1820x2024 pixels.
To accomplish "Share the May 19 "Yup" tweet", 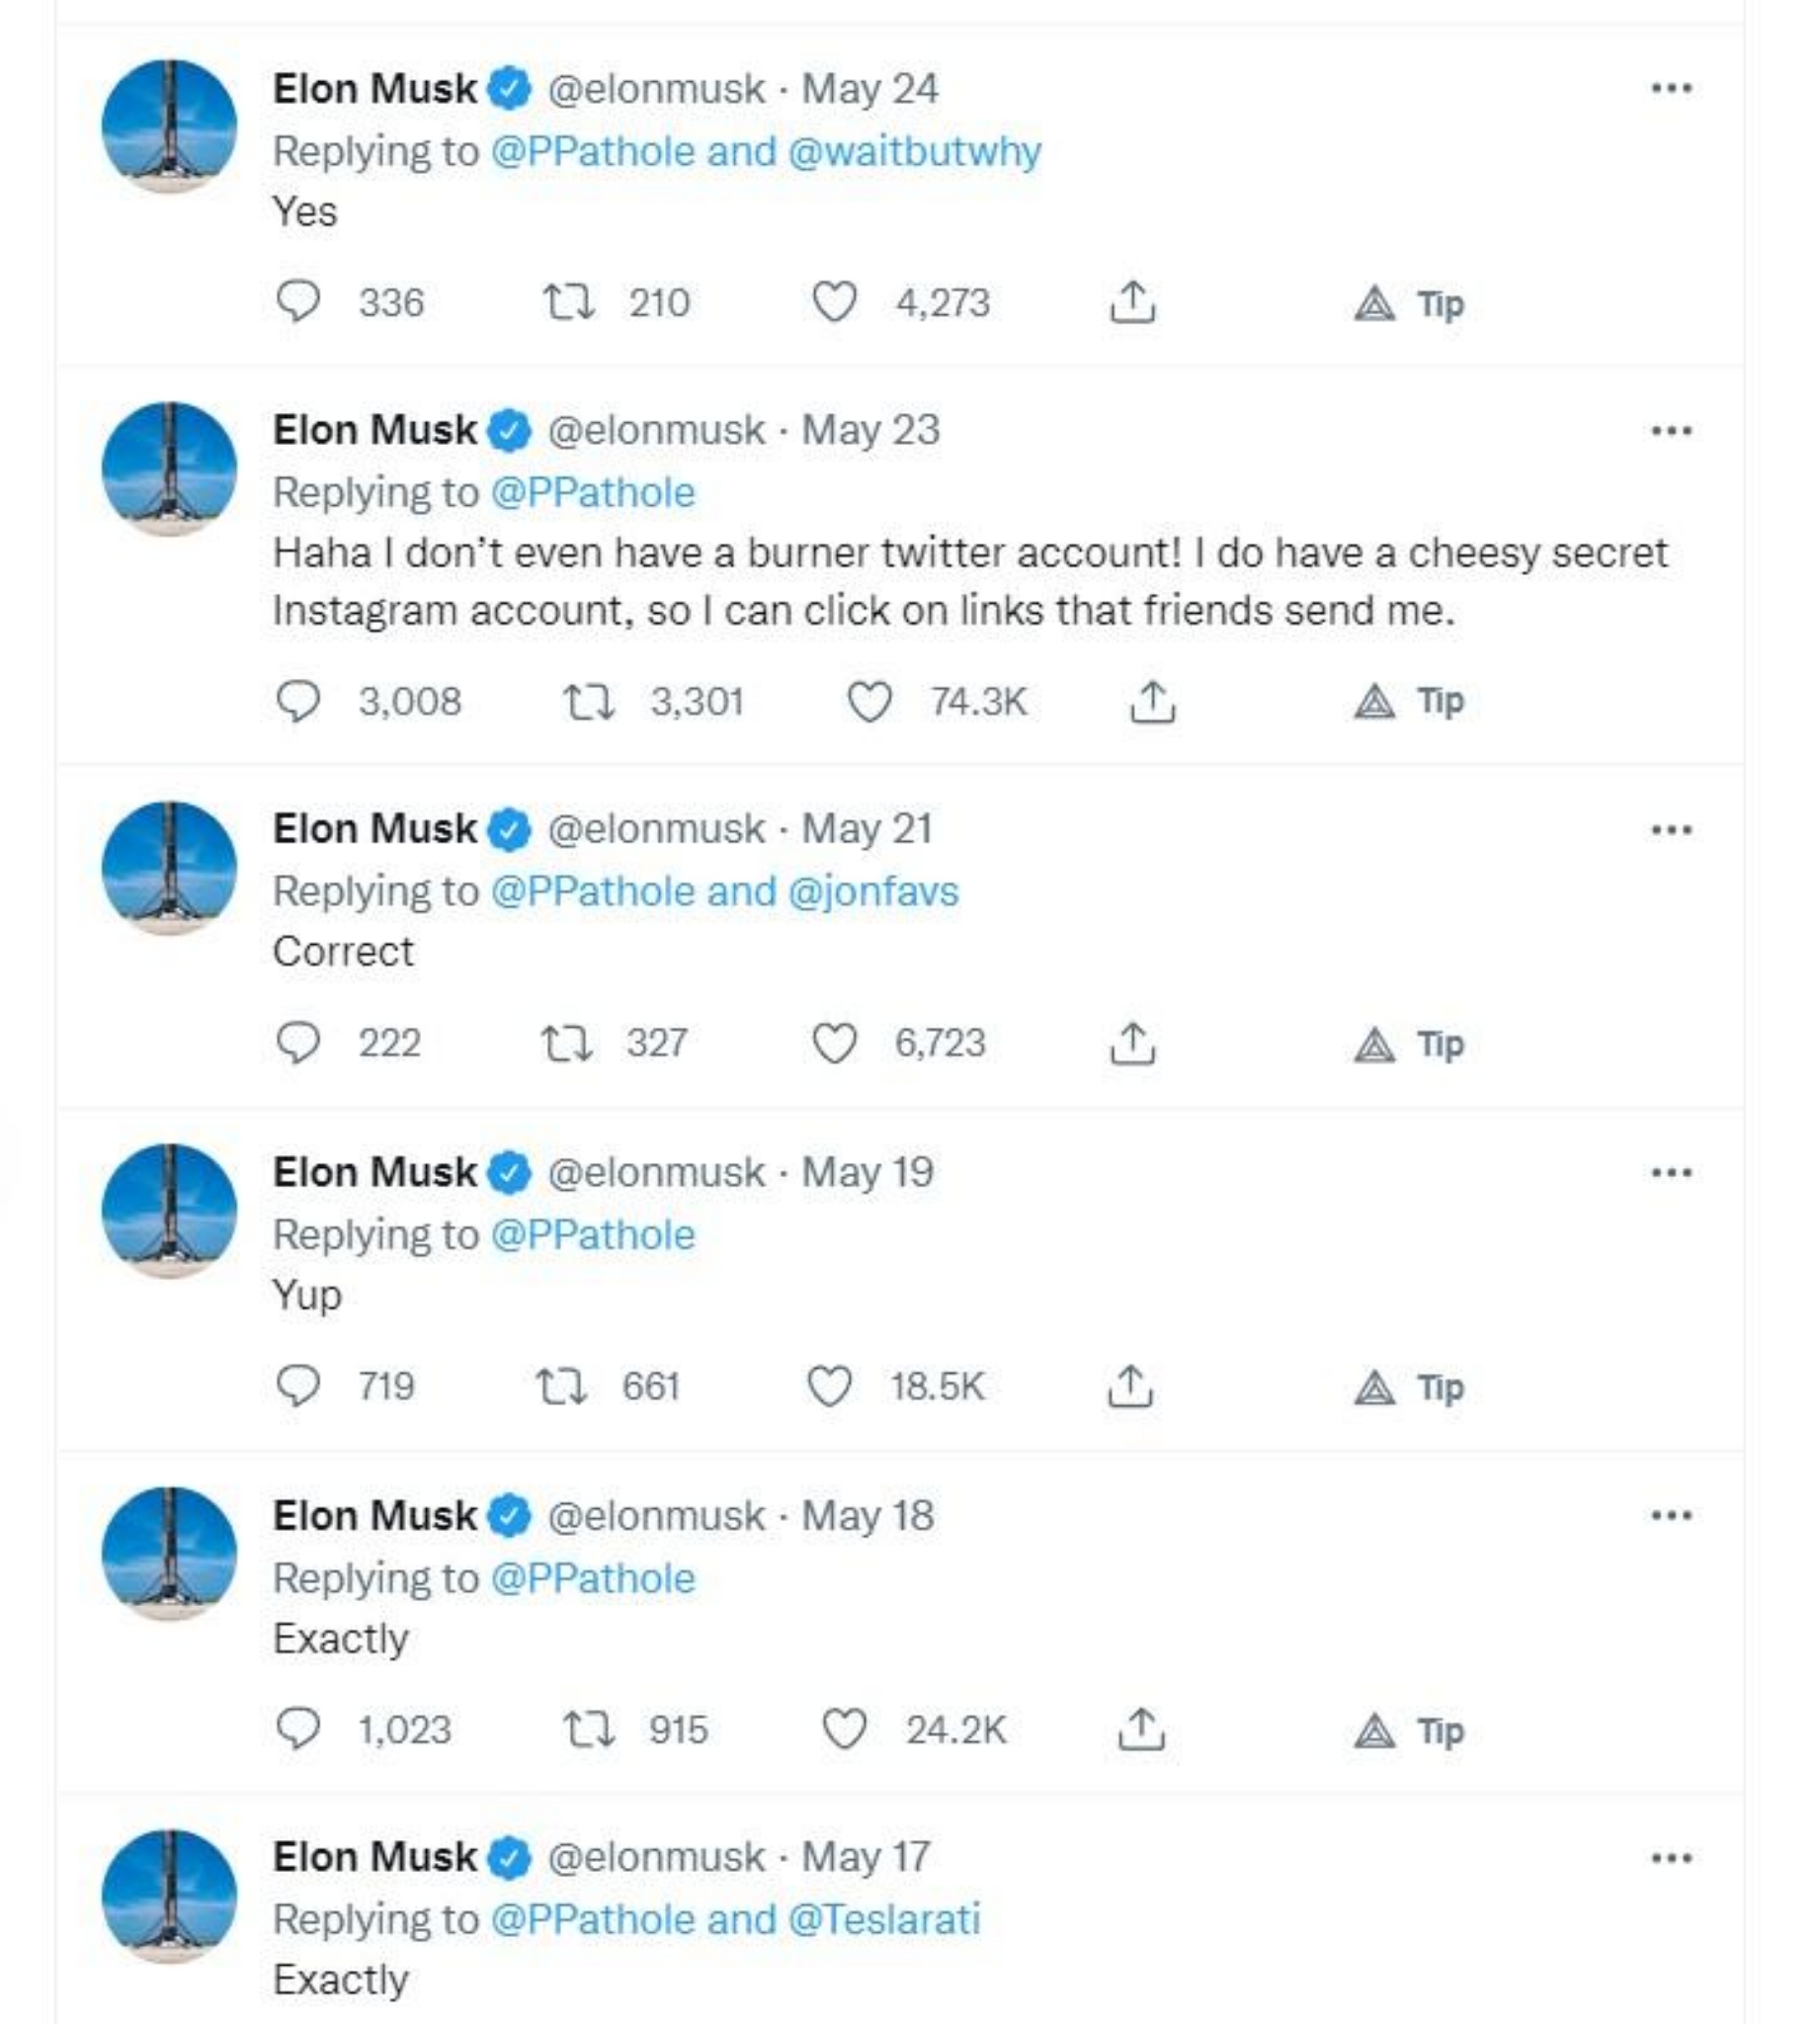I will [x=1129, y=1386].
